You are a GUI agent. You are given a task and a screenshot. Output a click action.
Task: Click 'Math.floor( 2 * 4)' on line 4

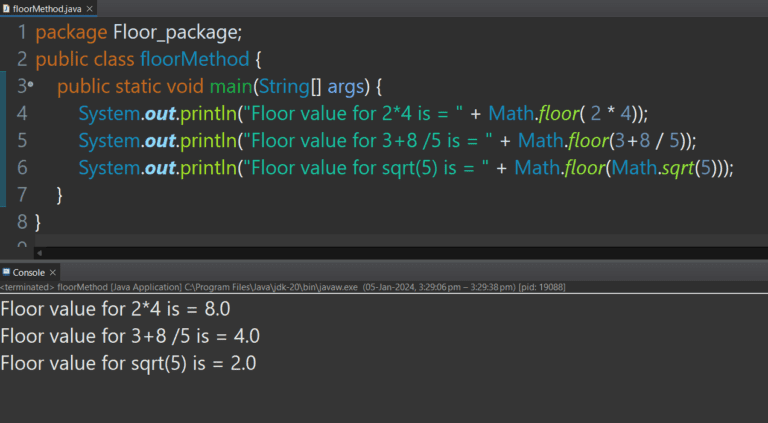point(563,114)
